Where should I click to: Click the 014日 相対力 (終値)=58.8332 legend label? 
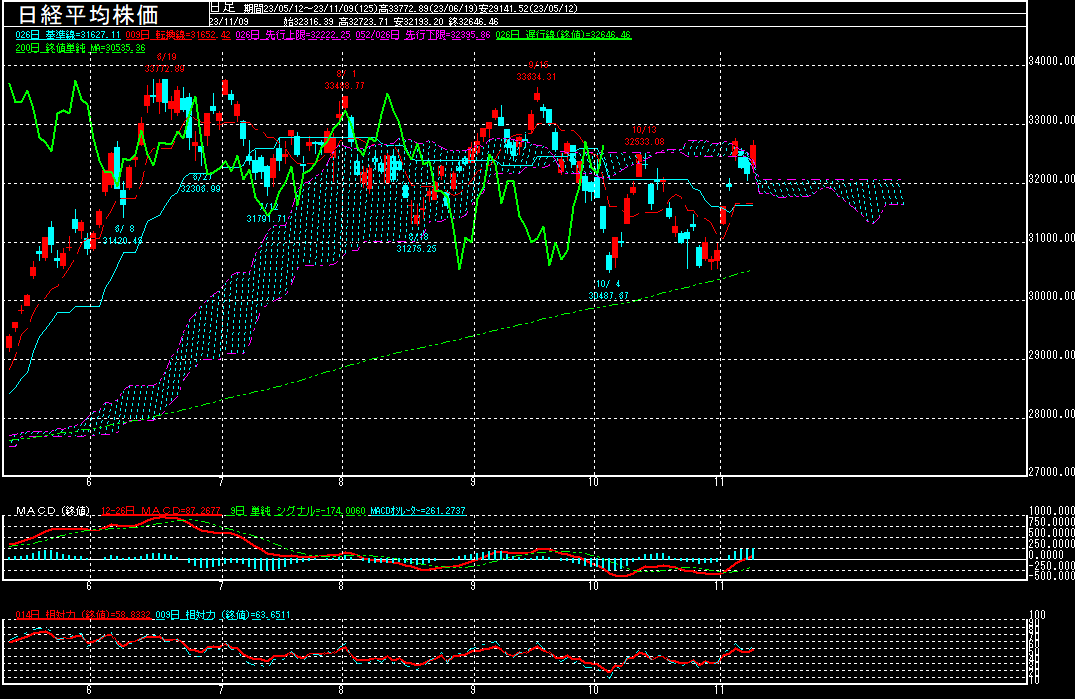[83, 615]
